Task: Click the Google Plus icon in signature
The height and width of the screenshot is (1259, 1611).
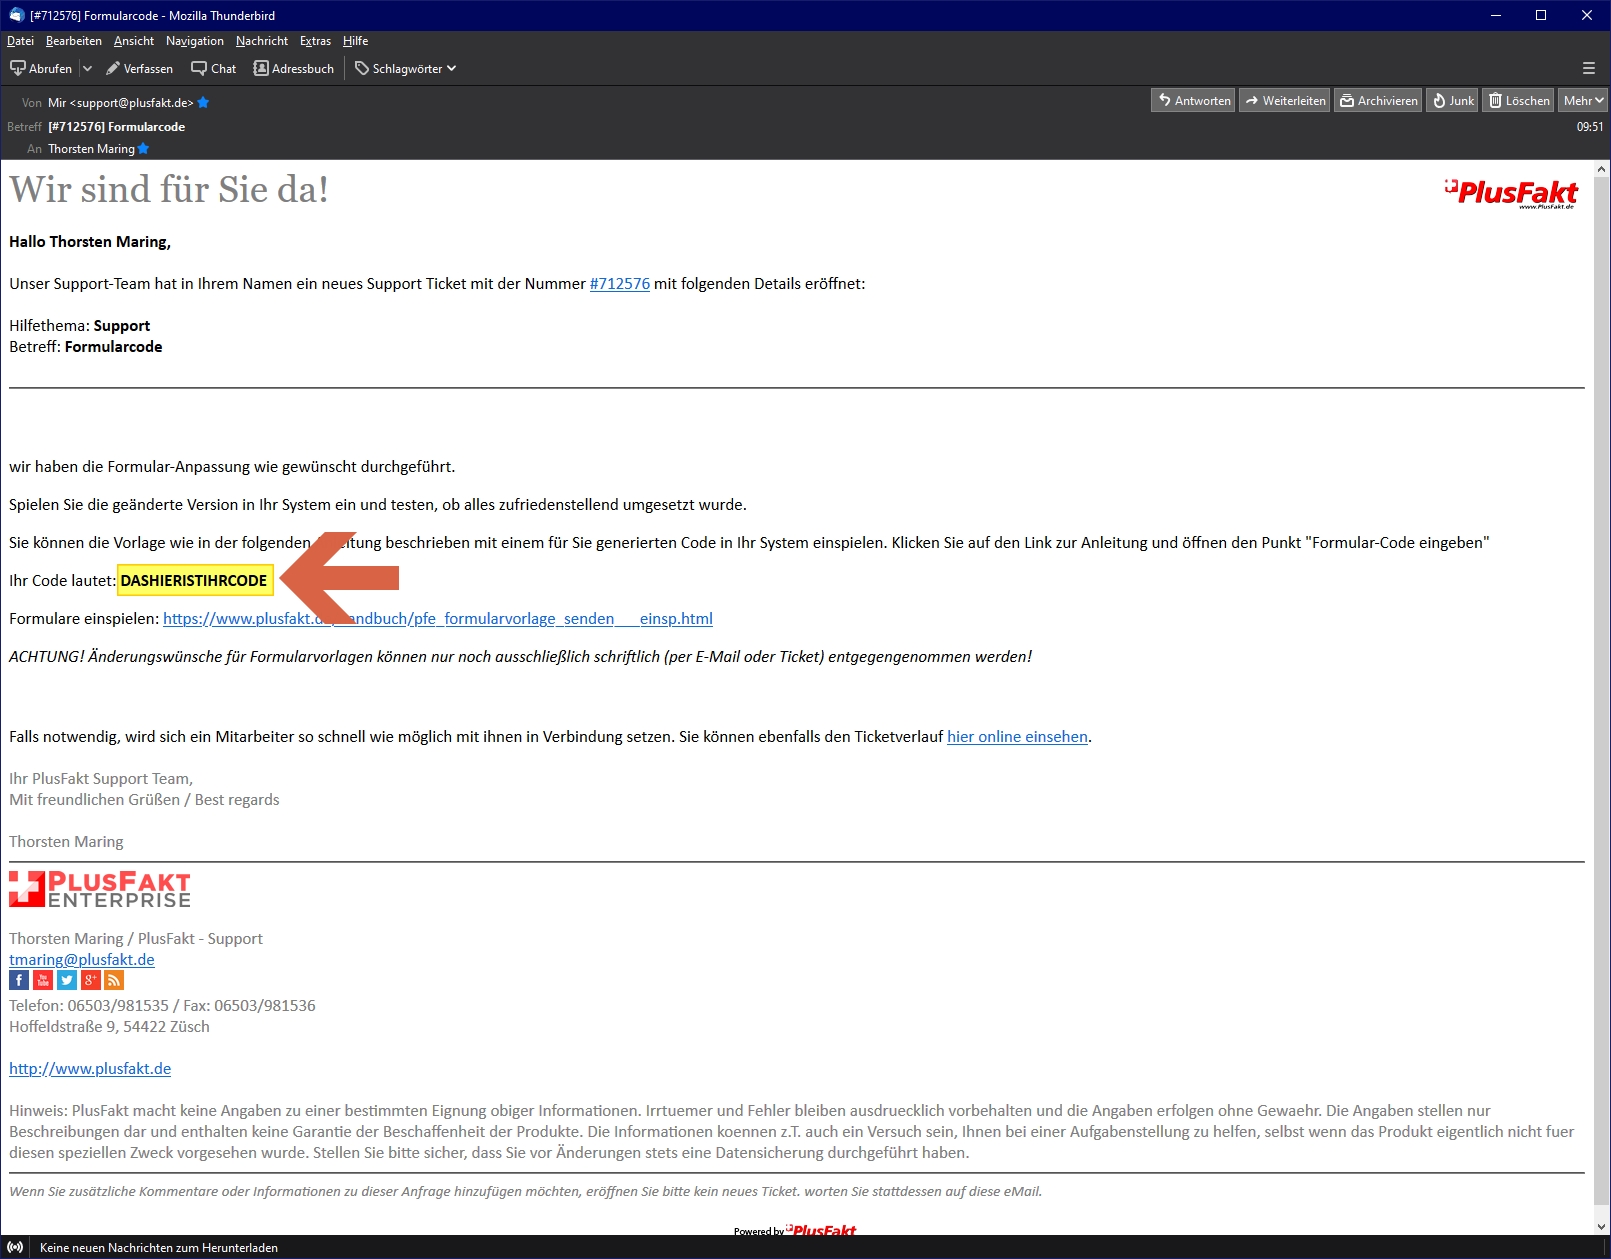Action: click(x=91, y=980)
